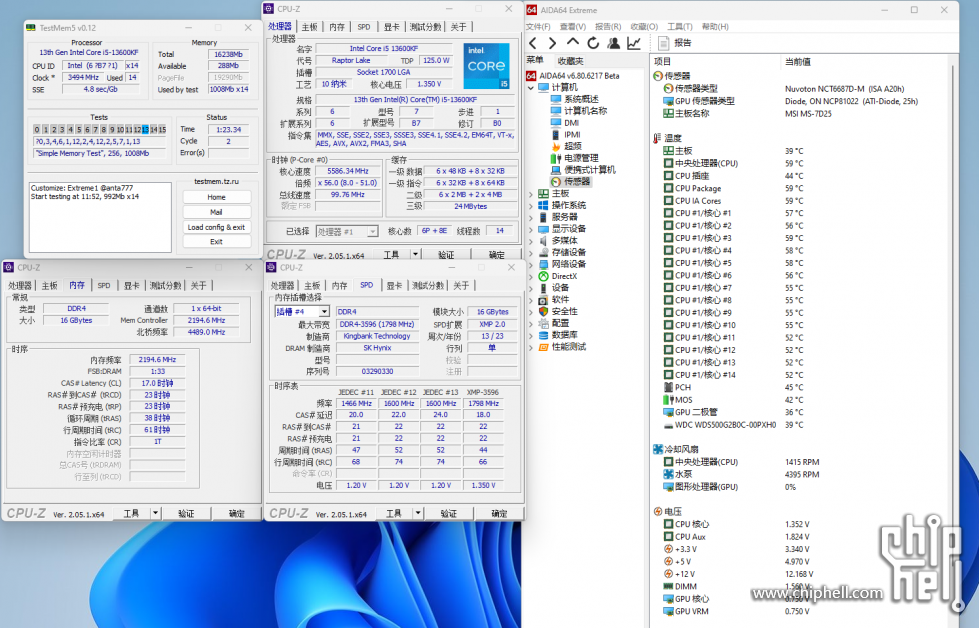Select 操作系统 Windows logo entry
This screenshot has width=979, height=628.
pos(563,205)
